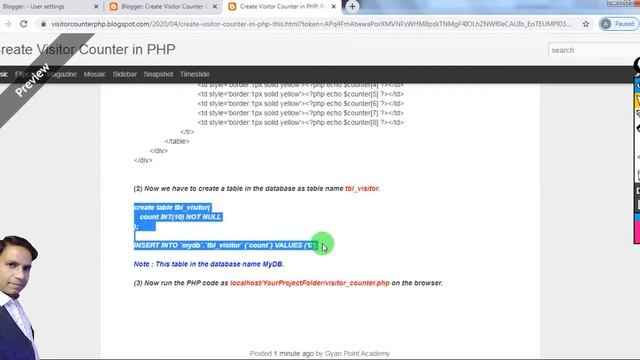Click the blogspot favicon on active tab
This screenshot has height=360, width=640.
(232, 7)
